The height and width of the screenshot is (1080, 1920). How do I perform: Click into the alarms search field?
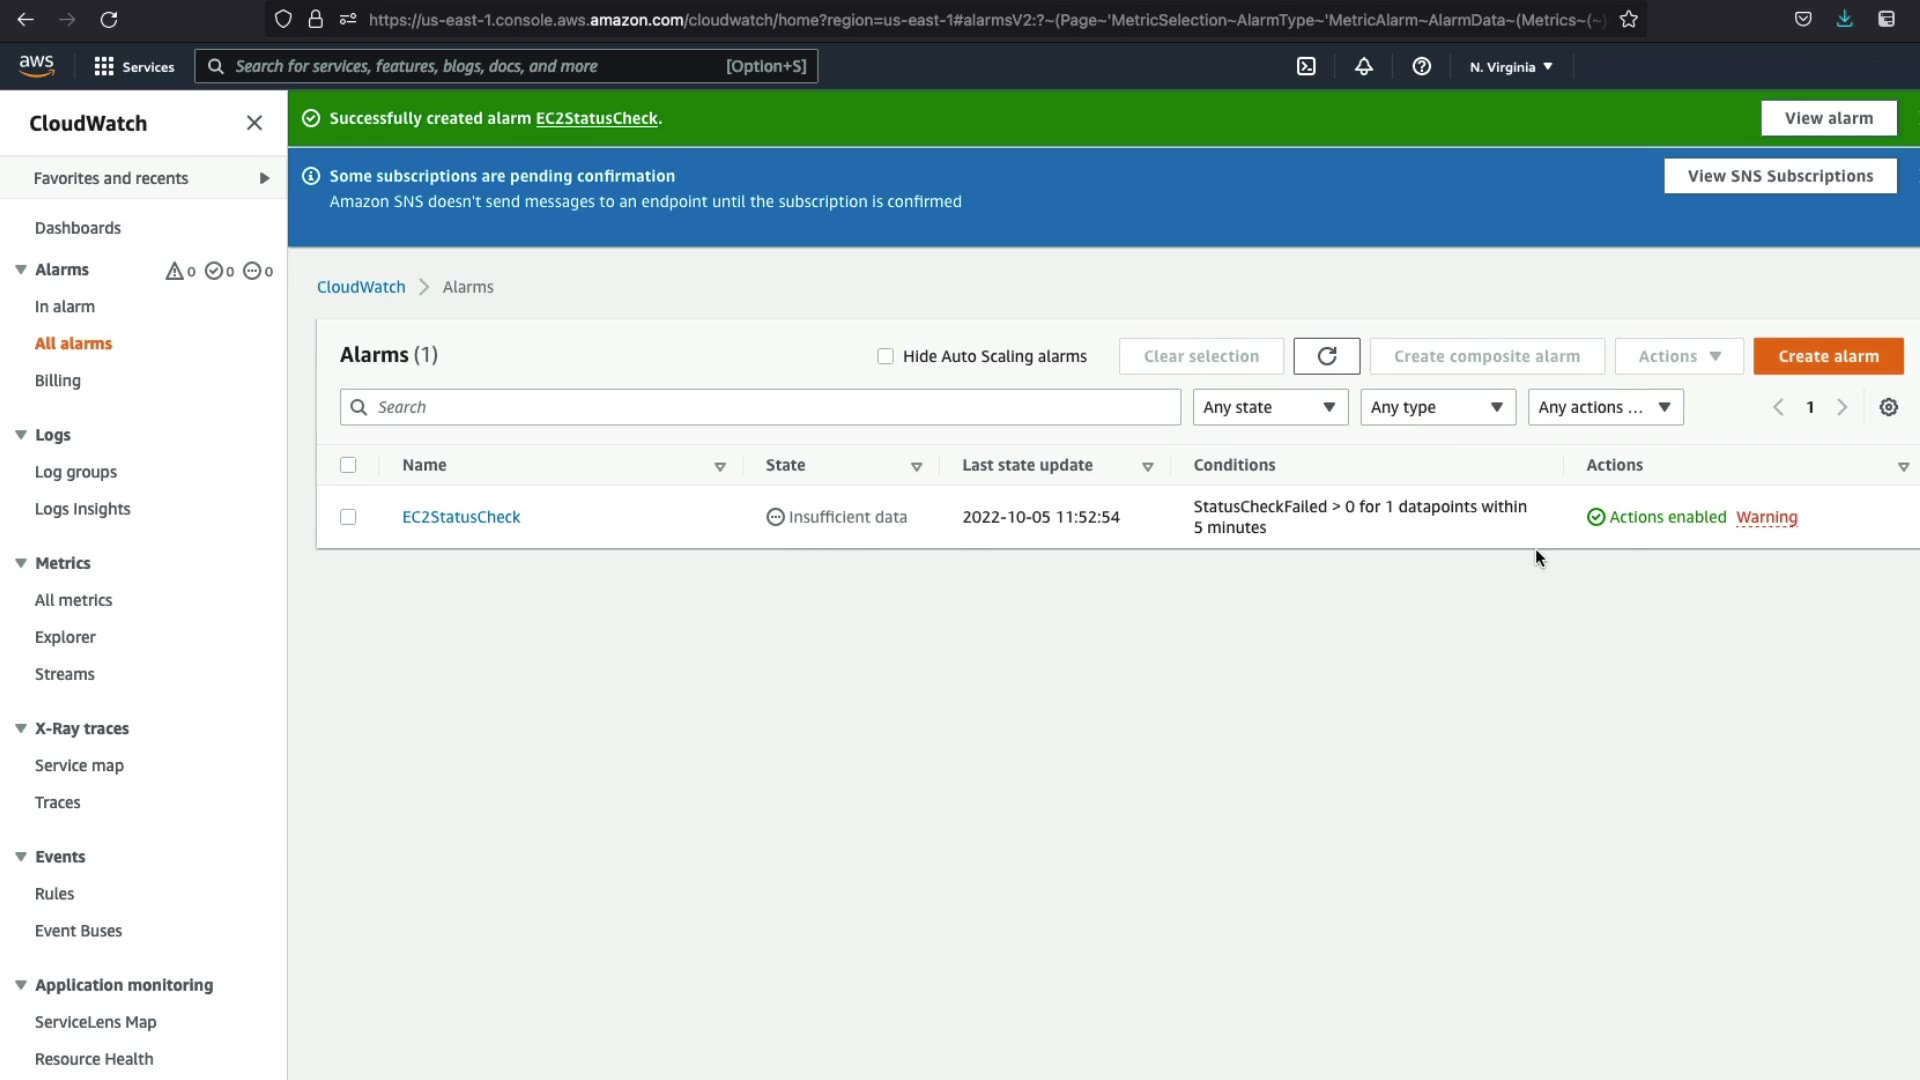click(770, 407)
